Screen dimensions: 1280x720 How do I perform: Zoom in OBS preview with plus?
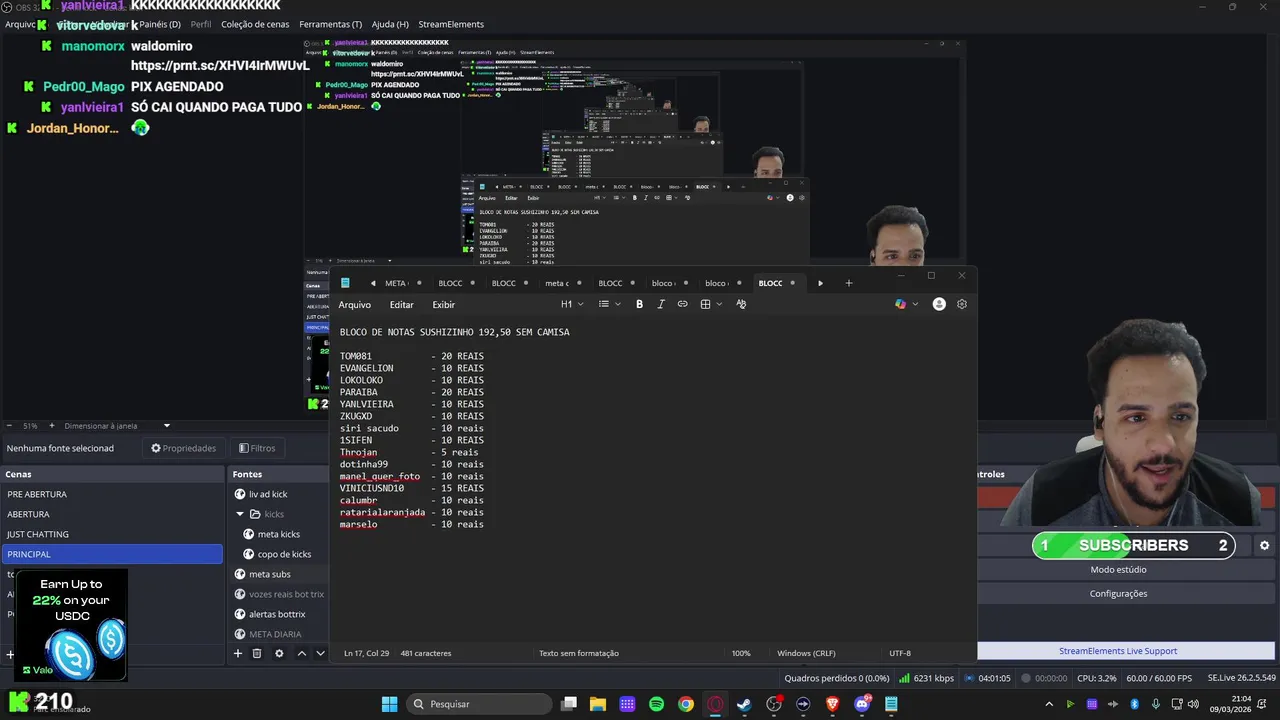click(52, 426)
